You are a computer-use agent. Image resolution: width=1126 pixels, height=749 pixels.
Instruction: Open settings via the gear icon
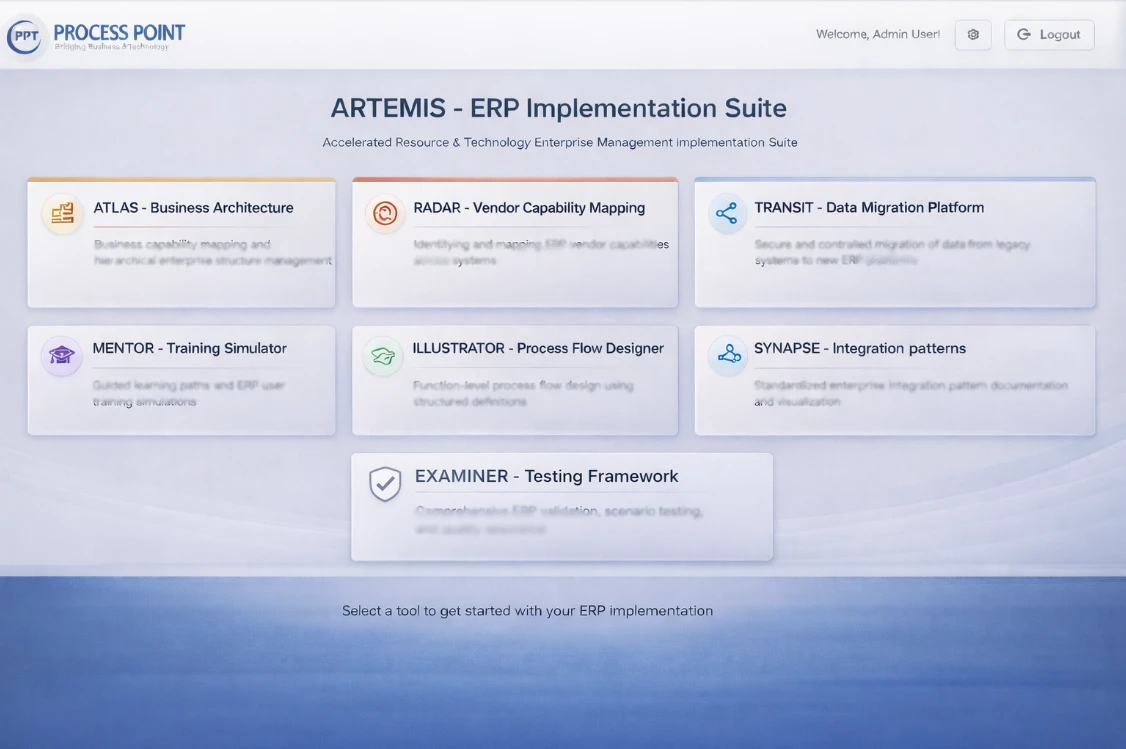point(973,34)
